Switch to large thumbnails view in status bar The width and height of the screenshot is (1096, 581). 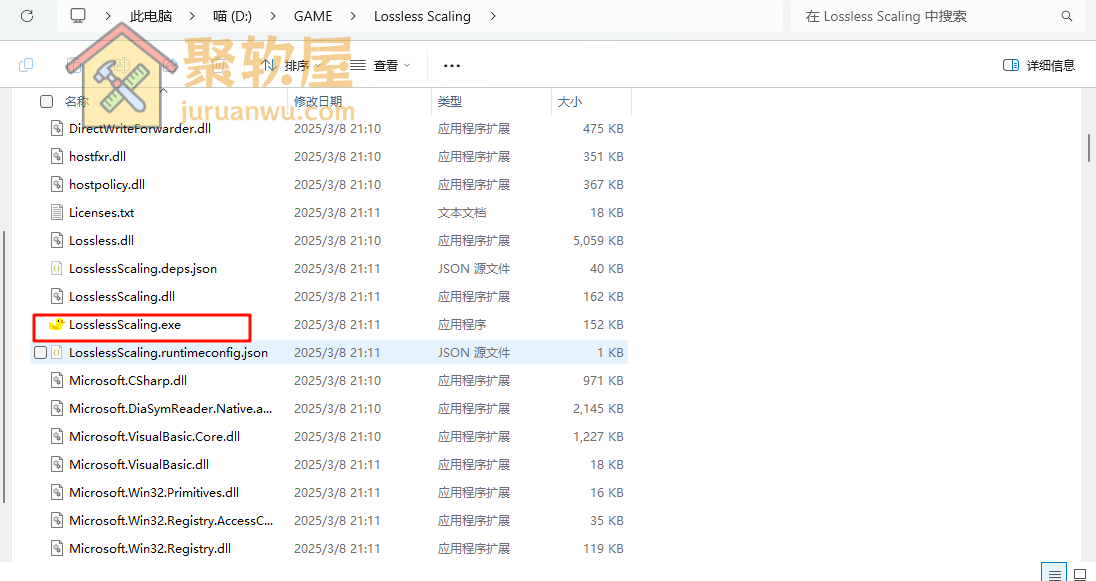1079,573
